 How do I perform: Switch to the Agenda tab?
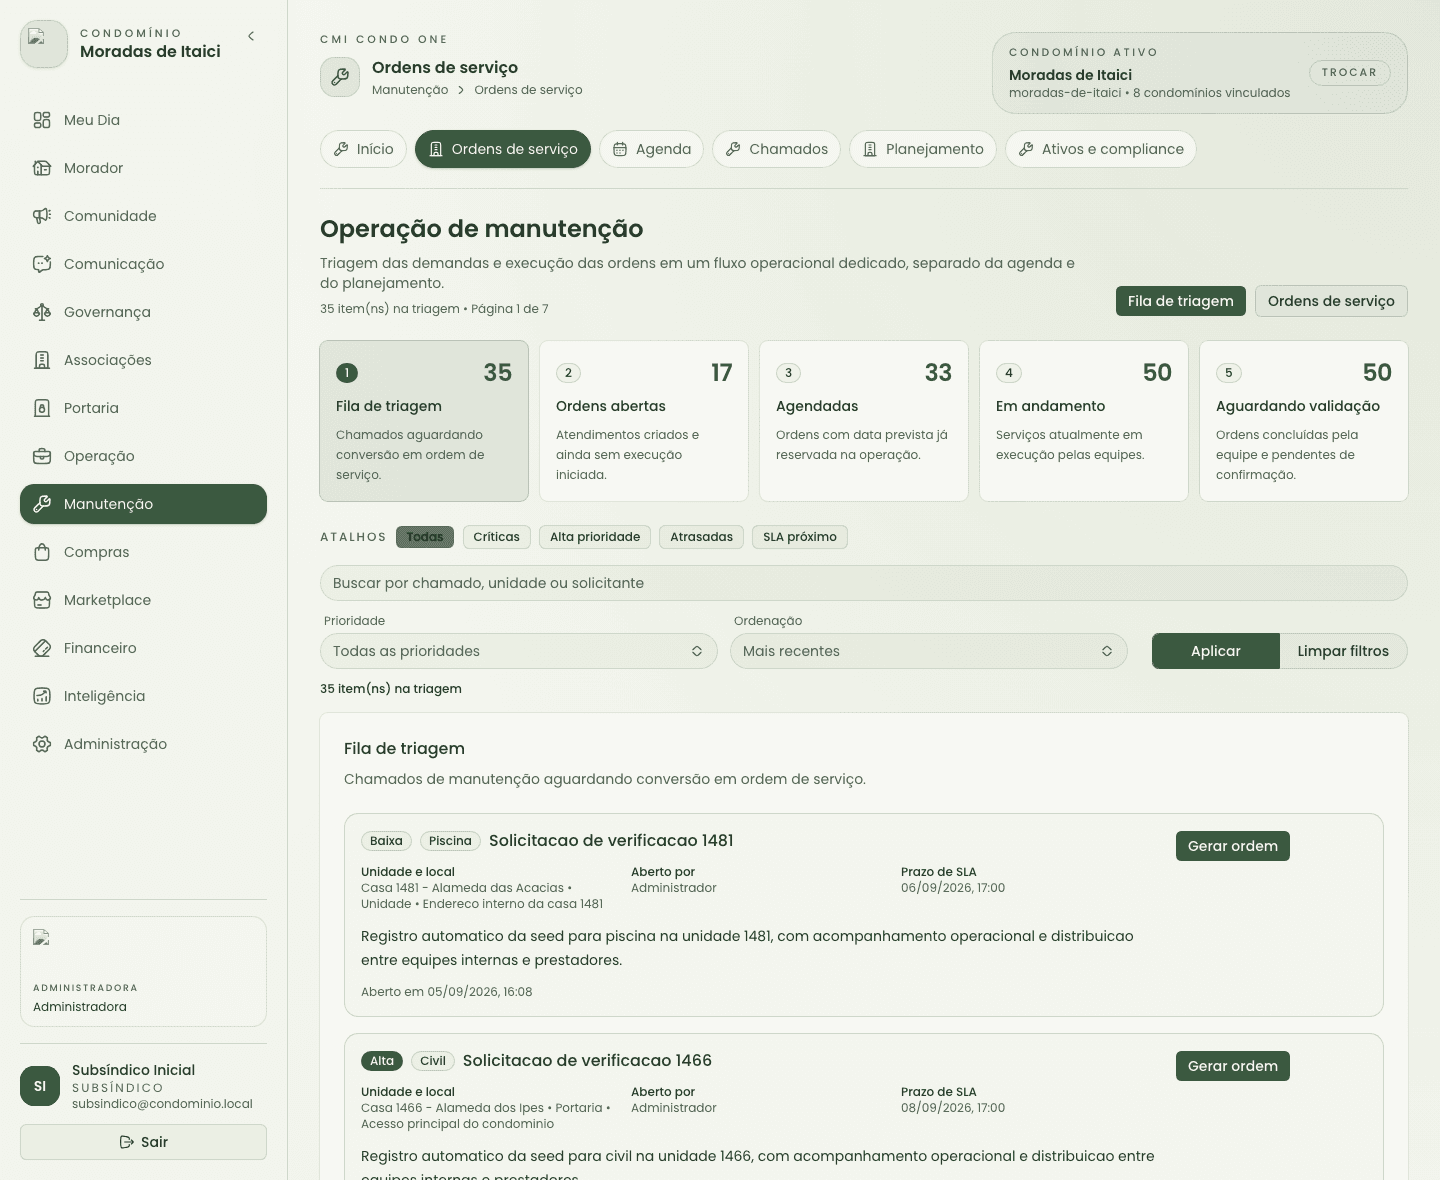click(652, 149)
